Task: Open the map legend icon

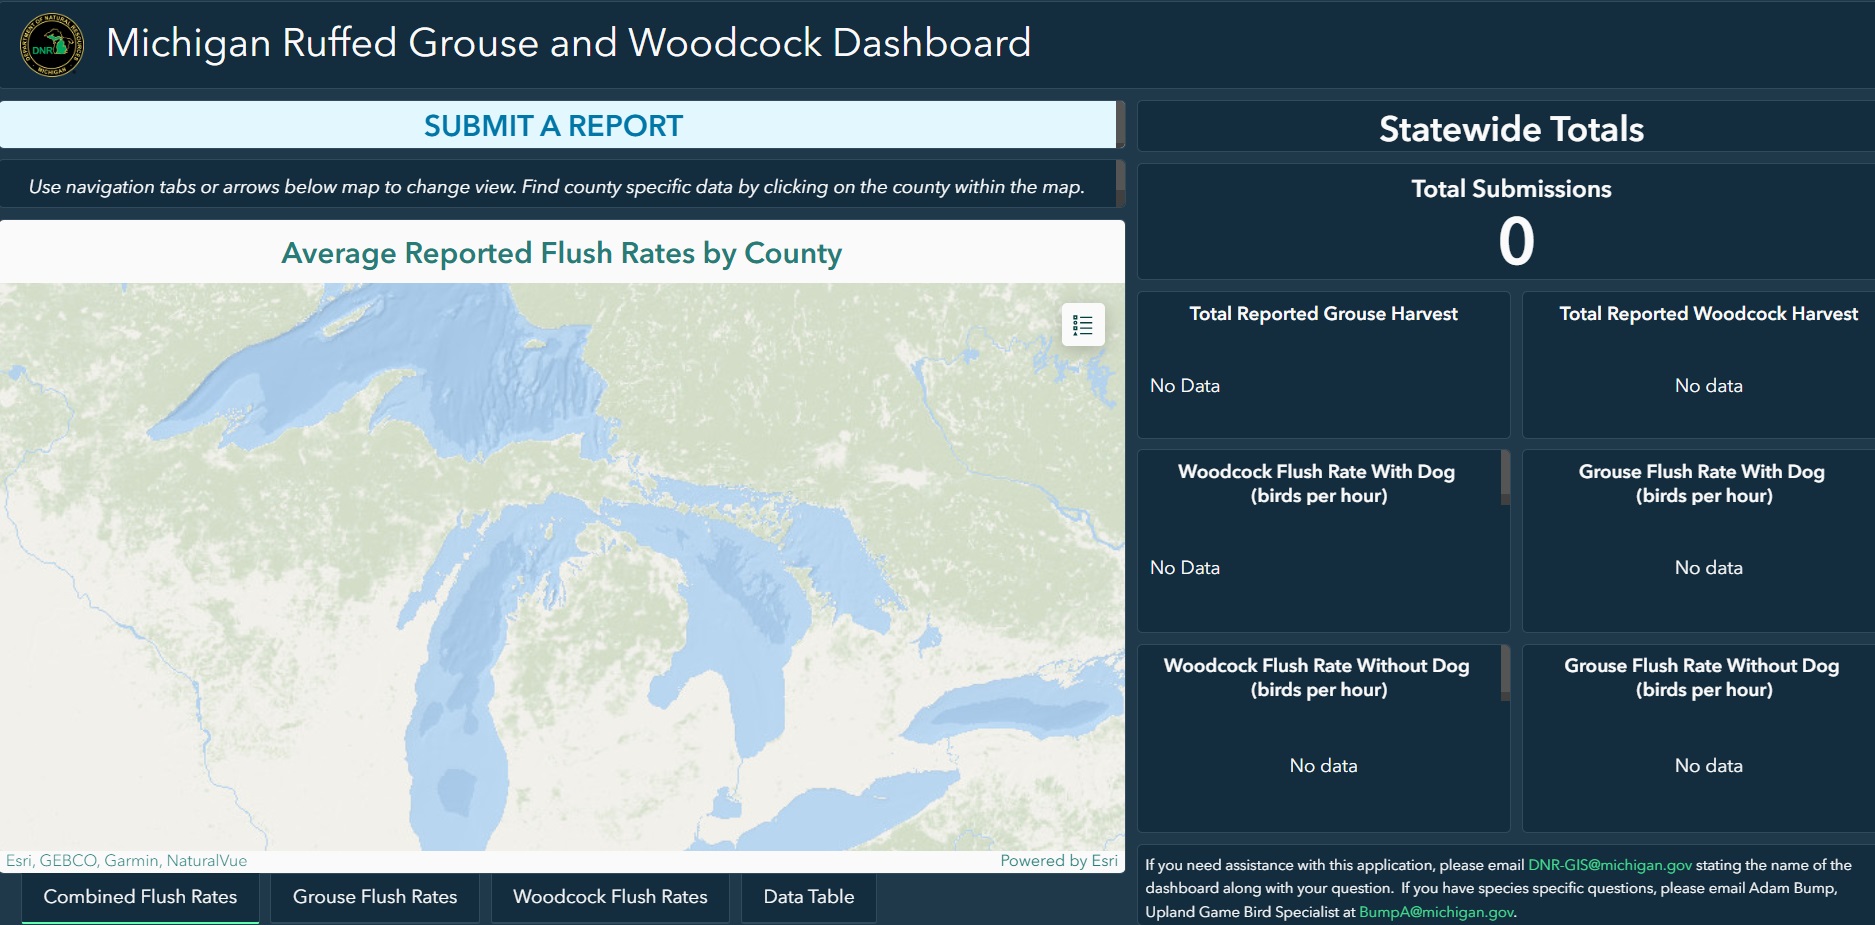Action: point(1082,325)
